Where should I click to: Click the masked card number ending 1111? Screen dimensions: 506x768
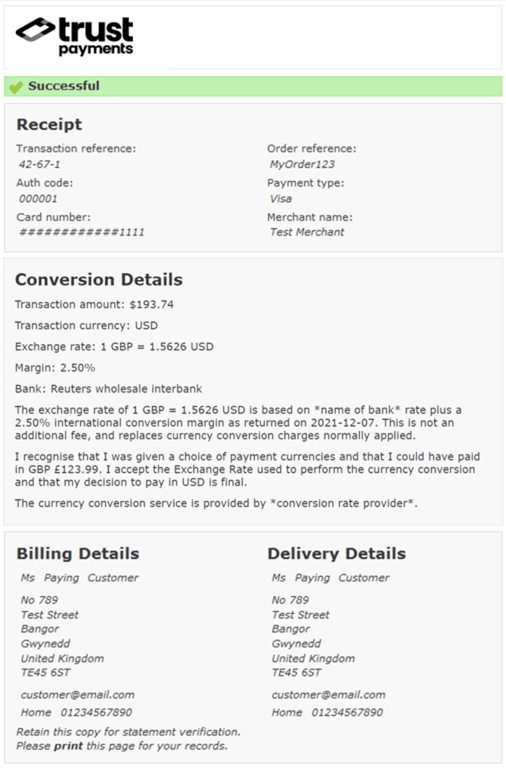(x=82, y=232)
